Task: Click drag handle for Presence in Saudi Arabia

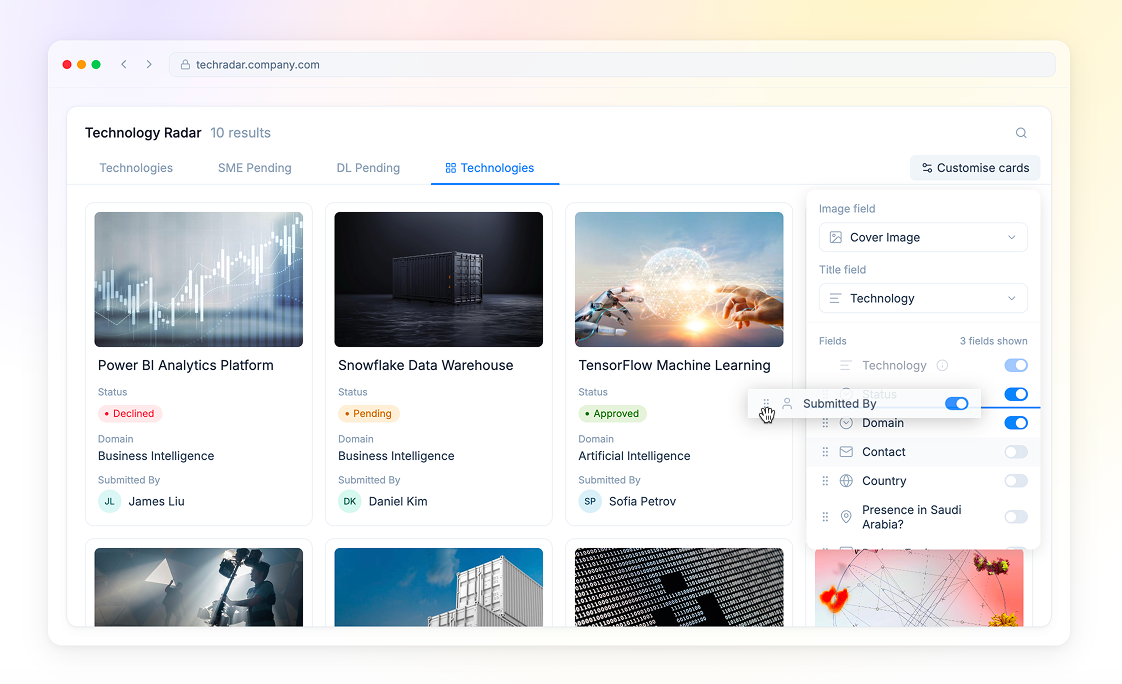Action: [825, 517]
